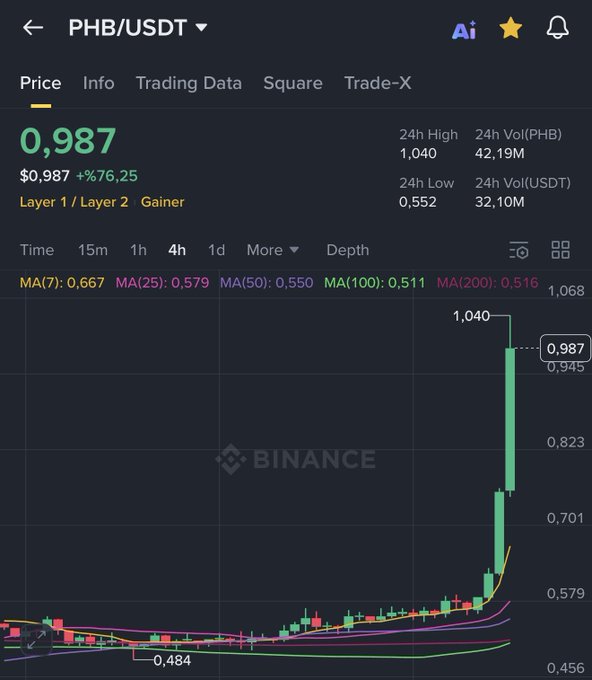Open the four-square grid layout icon

pyautogui.click(x=560, y=250)
